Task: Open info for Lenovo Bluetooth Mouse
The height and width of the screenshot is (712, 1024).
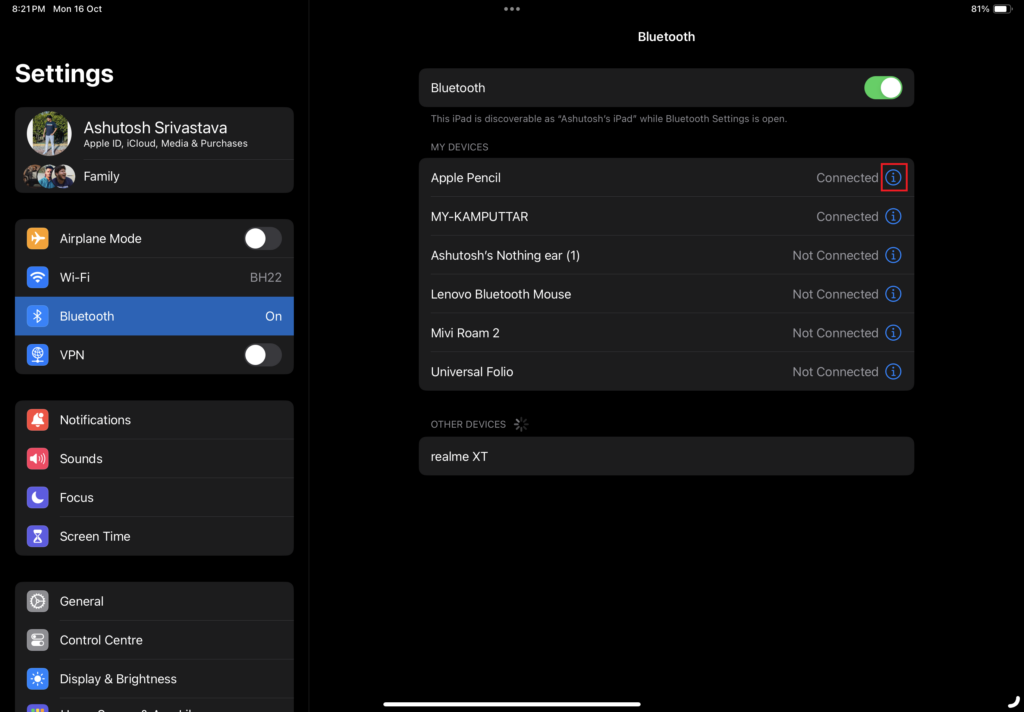Action: (x=893, y=294)
